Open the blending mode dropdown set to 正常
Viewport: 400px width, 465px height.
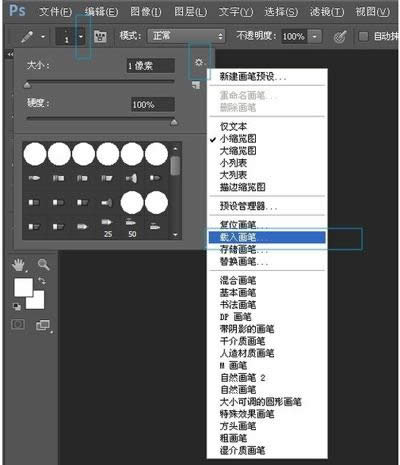[x=187, y=36]
